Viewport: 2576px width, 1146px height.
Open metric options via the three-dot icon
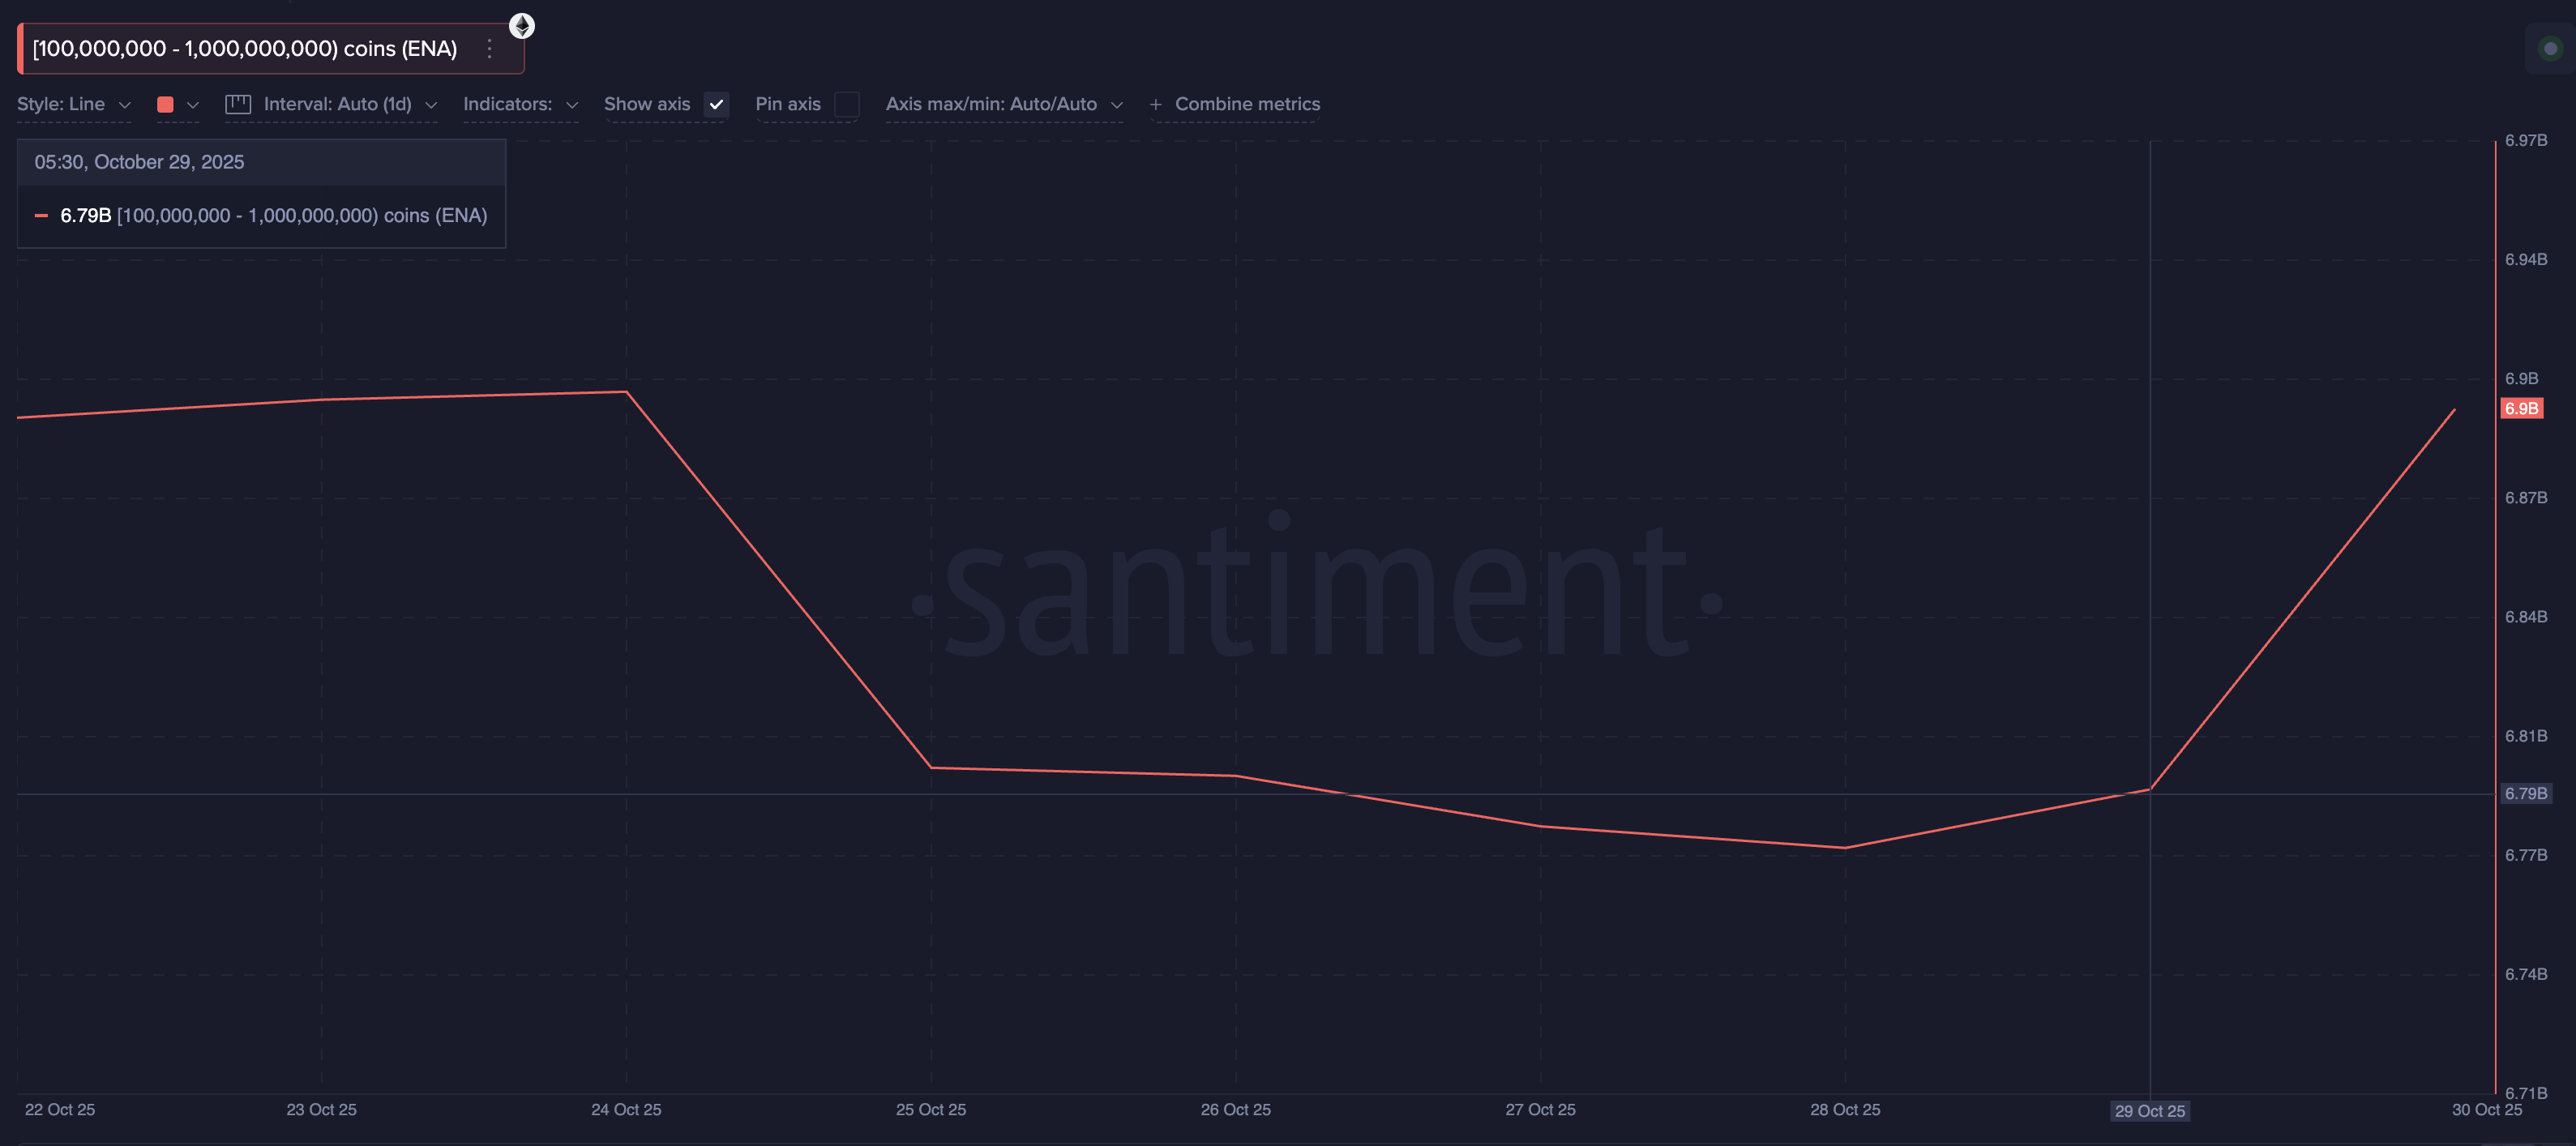[489, 47]
